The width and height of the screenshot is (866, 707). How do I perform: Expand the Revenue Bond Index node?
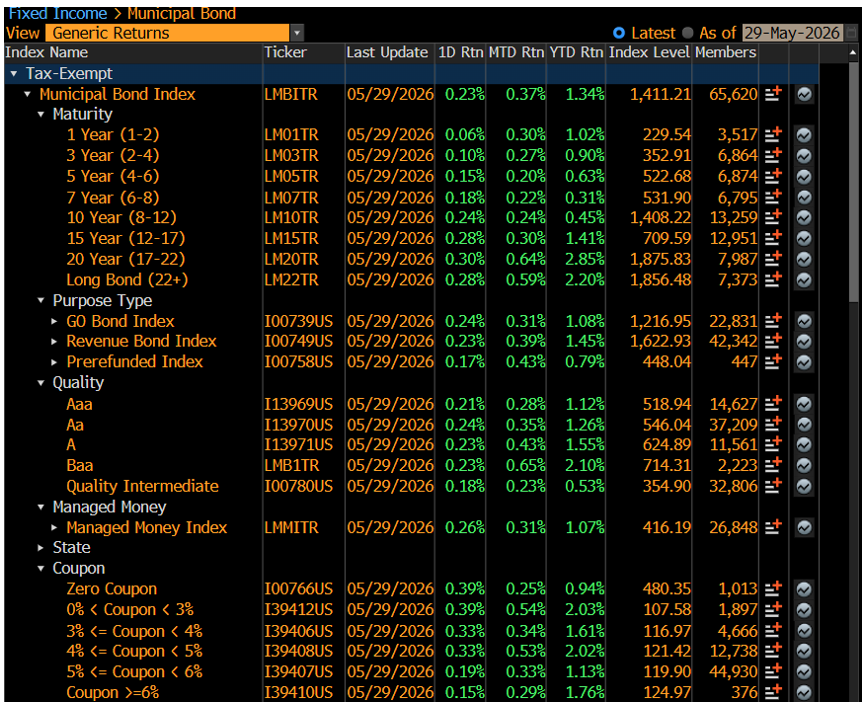pos(54,341)
